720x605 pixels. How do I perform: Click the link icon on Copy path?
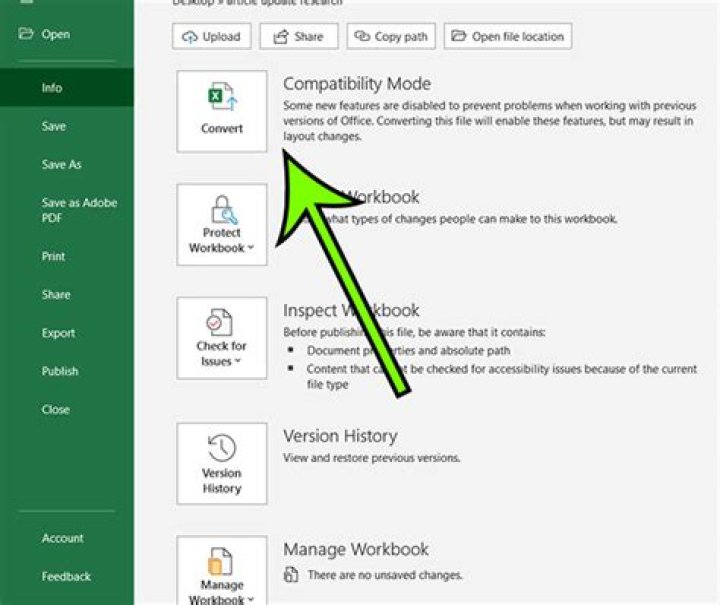point(362,36)
